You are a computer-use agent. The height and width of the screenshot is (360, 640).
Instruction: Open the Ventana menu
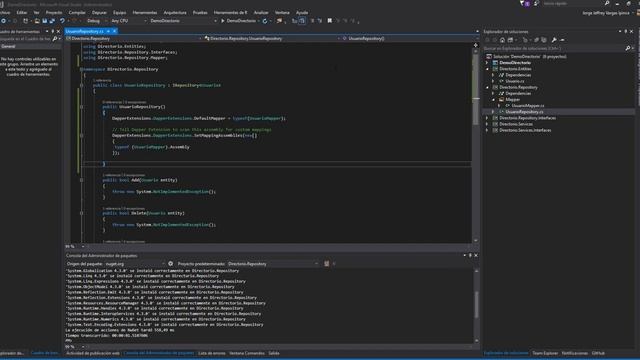coord(282,13)
